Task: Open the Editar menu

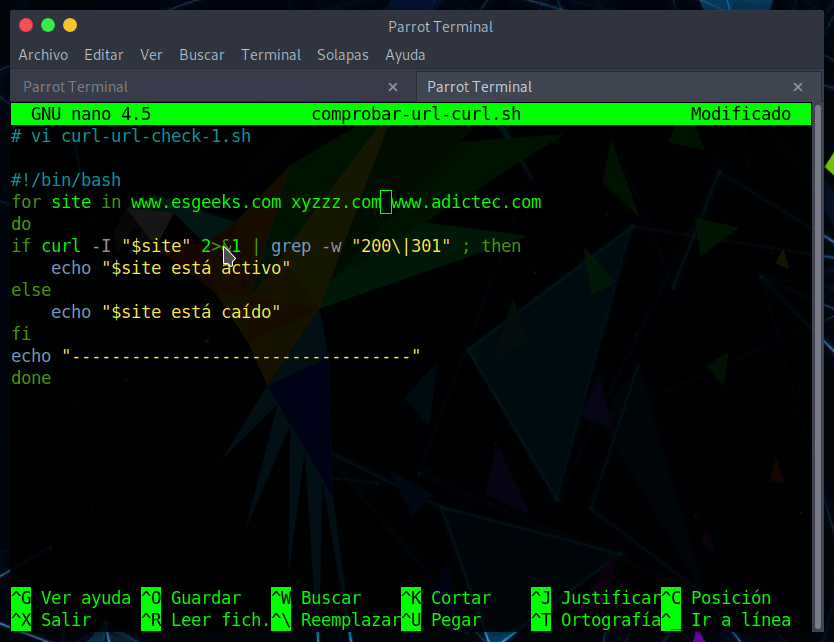Action: [x=104, y=55]
